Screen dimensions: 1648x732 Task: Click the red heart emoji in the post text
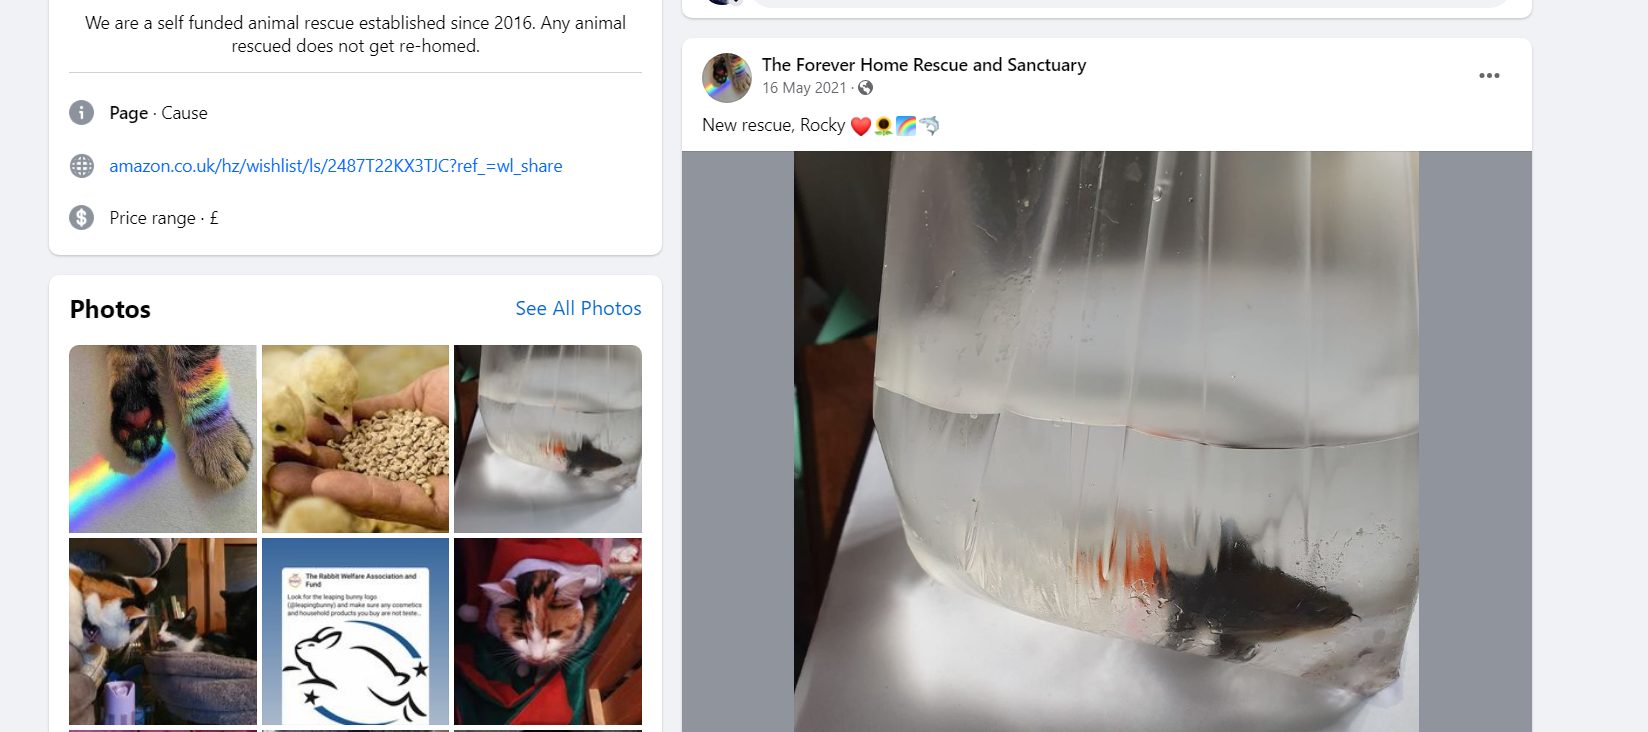(x=859, y=126)
